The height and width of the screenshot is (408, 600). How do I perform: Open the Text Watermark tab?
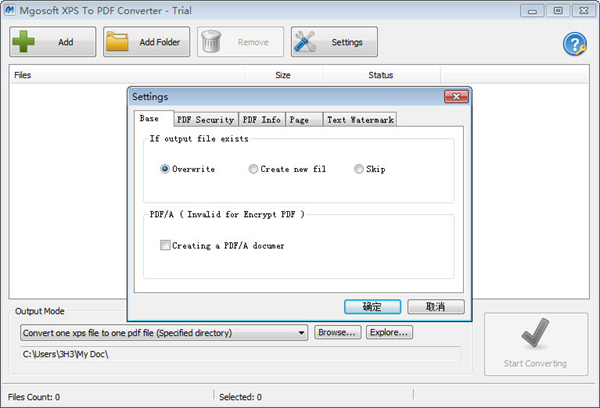click(360, 120)
